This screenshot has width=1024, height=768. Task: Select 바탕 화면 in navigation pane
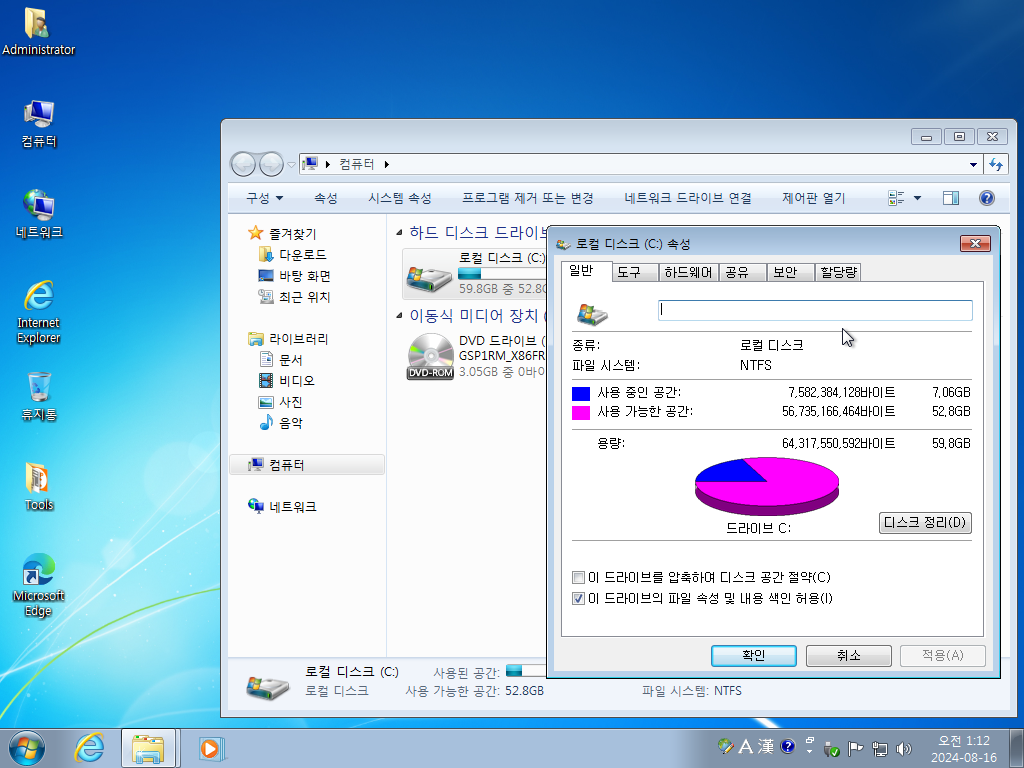[x=295, y=276]
